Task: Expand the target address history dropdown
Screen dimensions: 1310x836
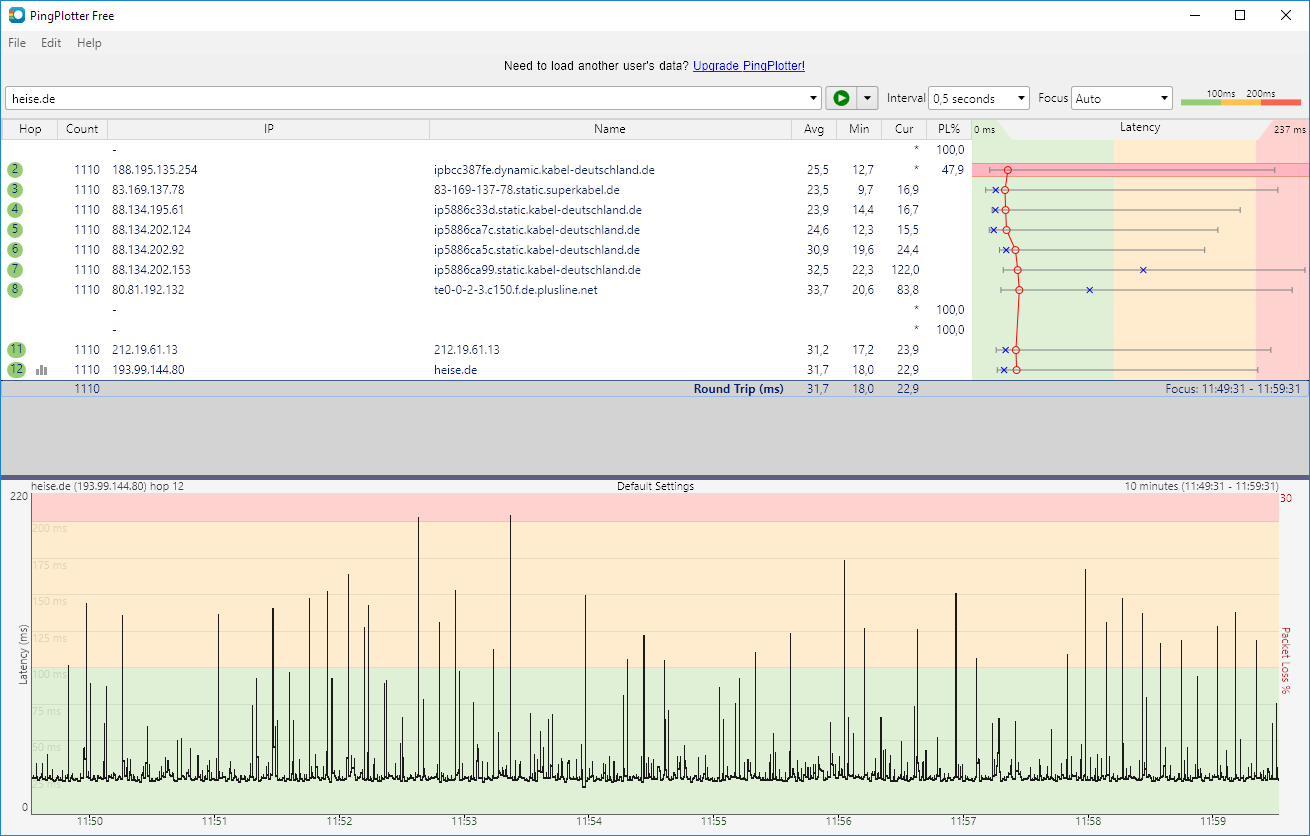Action: pyautogui.click(x=813, y=98)
